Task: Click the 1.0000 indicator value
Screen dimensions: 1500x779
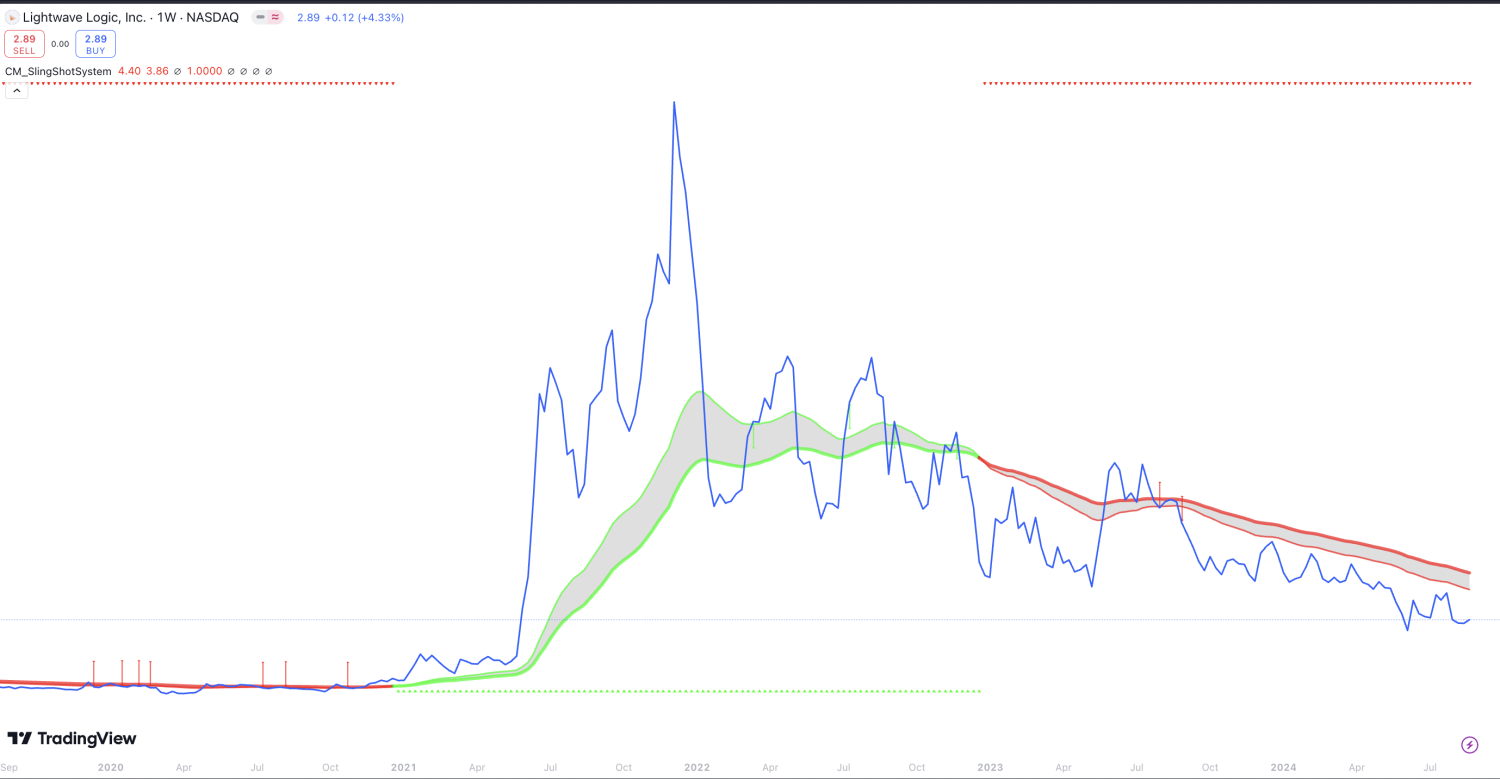Action: 205,71
